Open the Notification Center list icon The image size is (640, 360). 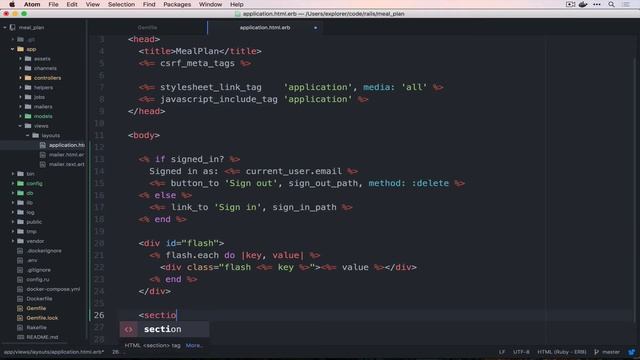[x=626, y=4]
